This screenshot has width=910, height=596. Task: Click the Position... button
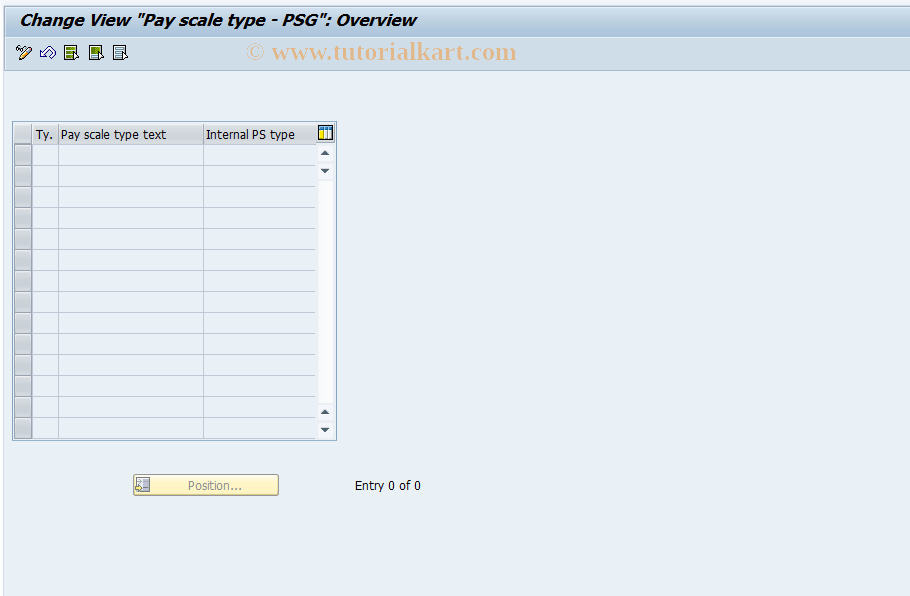click(206, 485)
